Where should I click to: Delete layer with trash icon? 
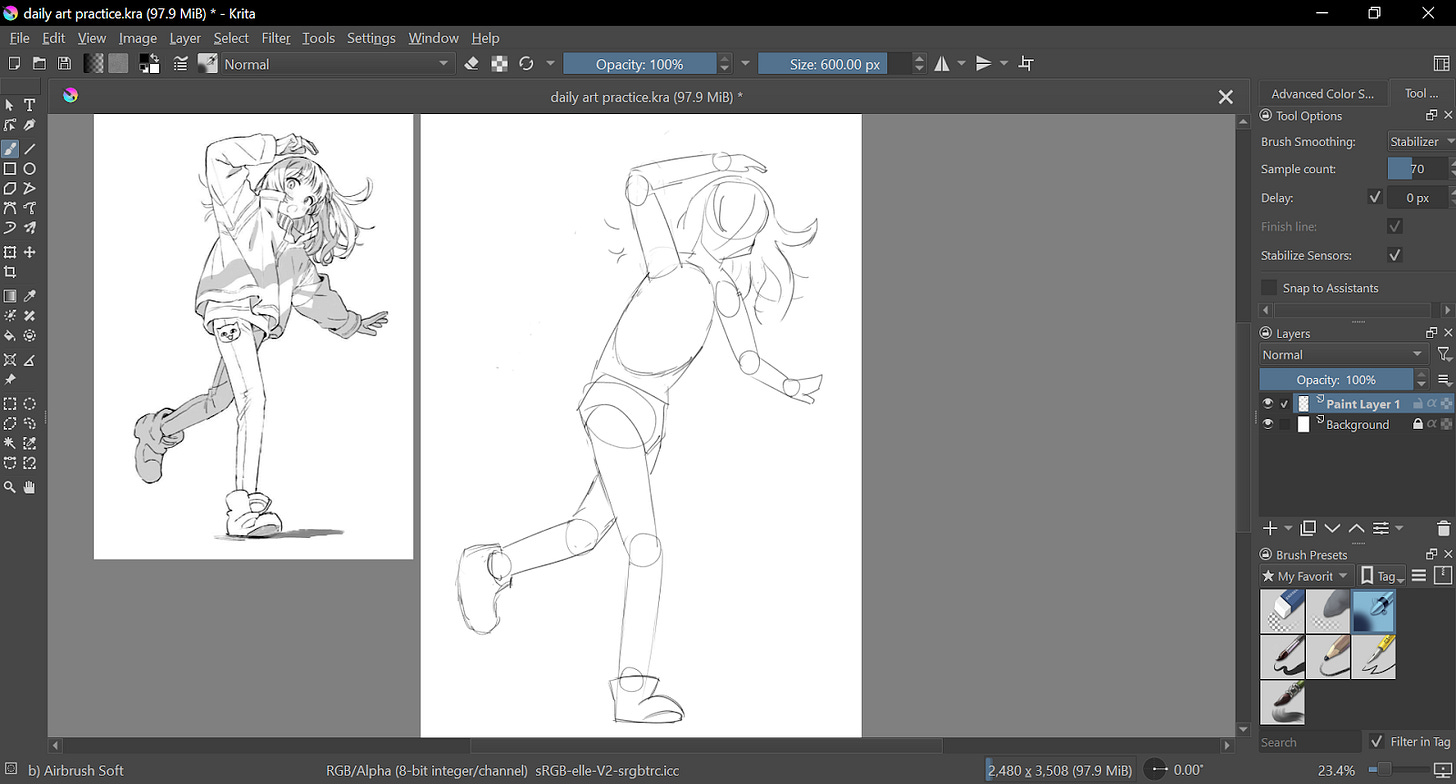pos(1443,528)
